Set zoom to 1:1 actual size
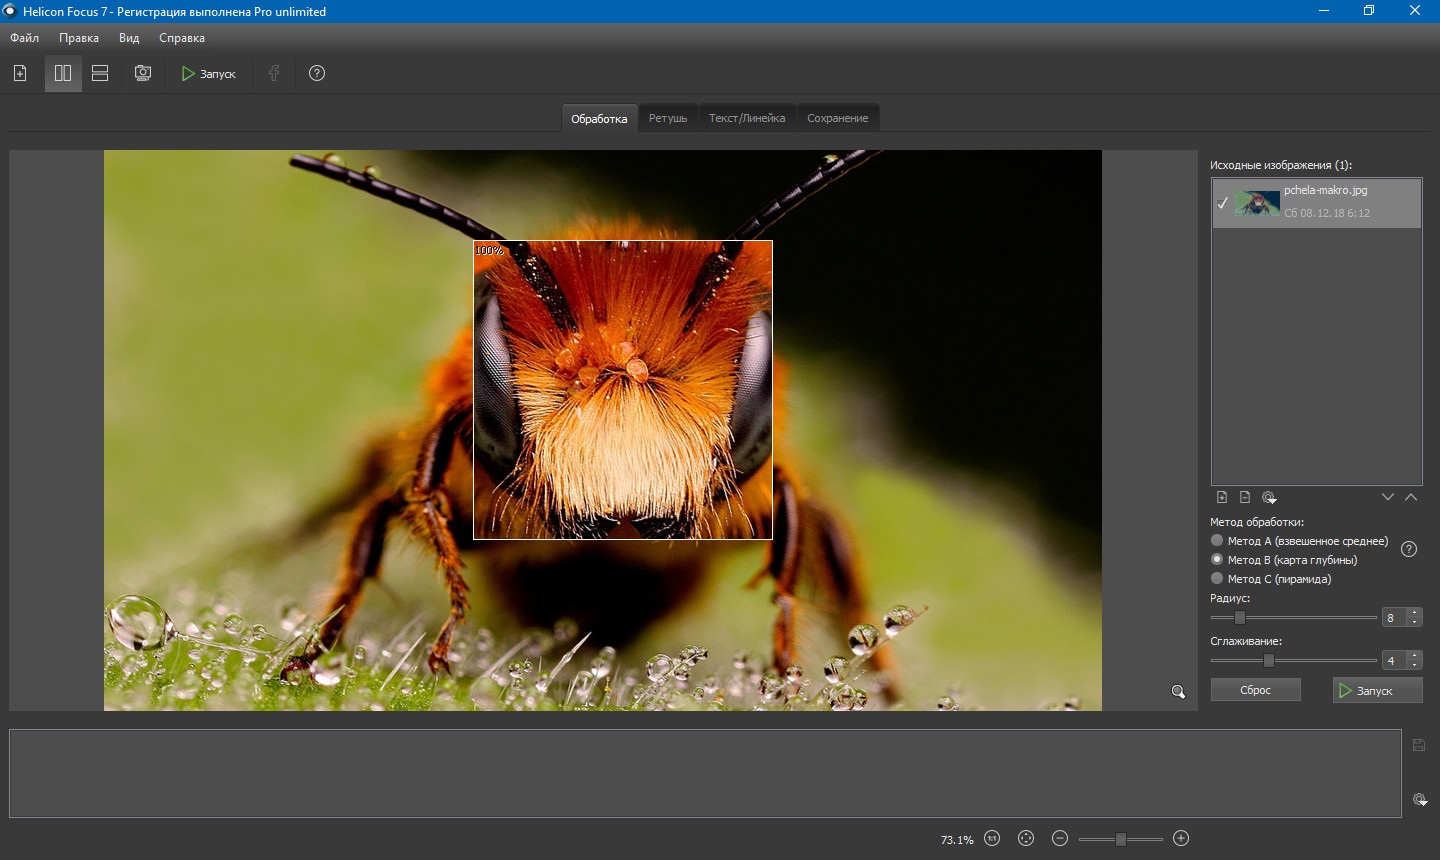 (992, 838)
